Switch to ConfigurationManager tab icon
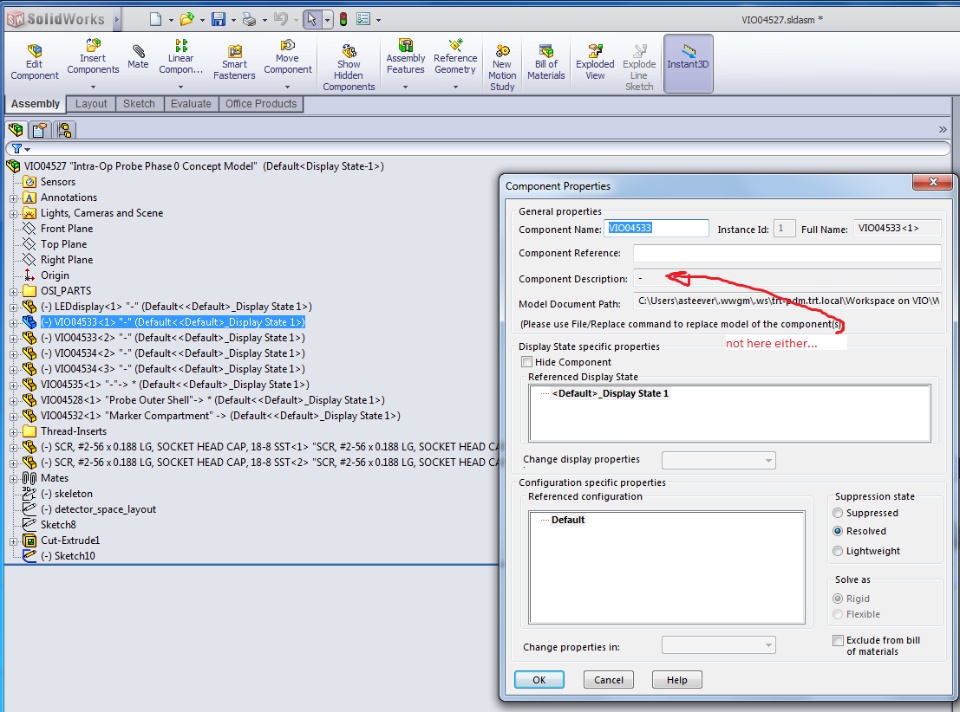 (x=64, y=130)
